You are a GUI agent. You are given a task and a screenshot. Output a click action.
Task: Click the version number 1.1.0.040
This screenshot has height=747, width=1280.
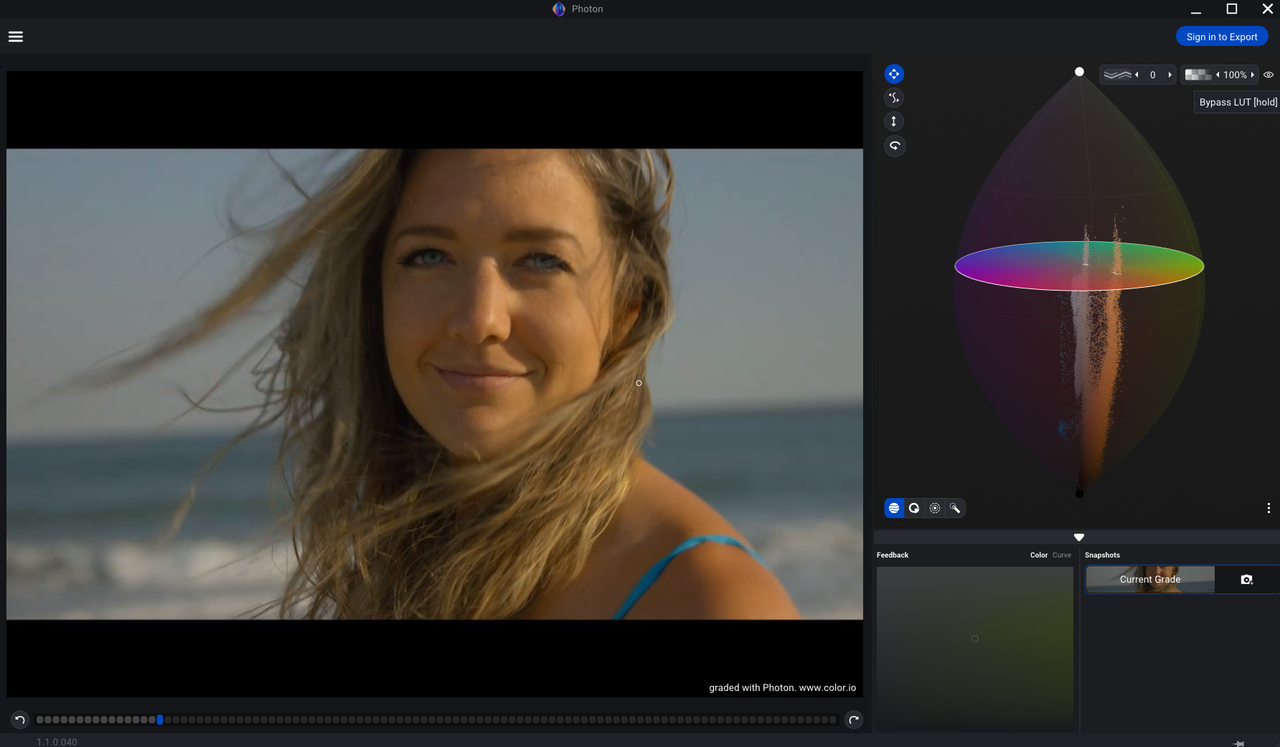point(57,742)
